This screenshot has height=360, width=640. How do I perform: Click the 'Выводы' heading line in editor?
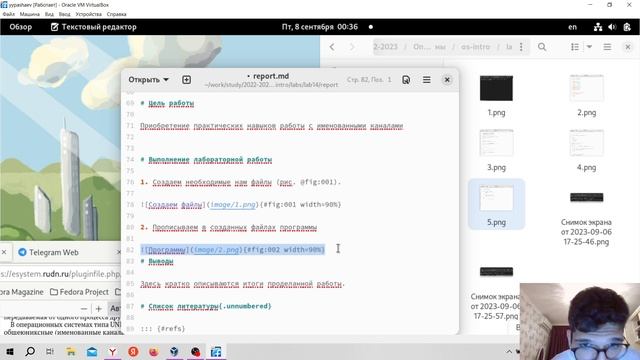click(x=157, y=261)
